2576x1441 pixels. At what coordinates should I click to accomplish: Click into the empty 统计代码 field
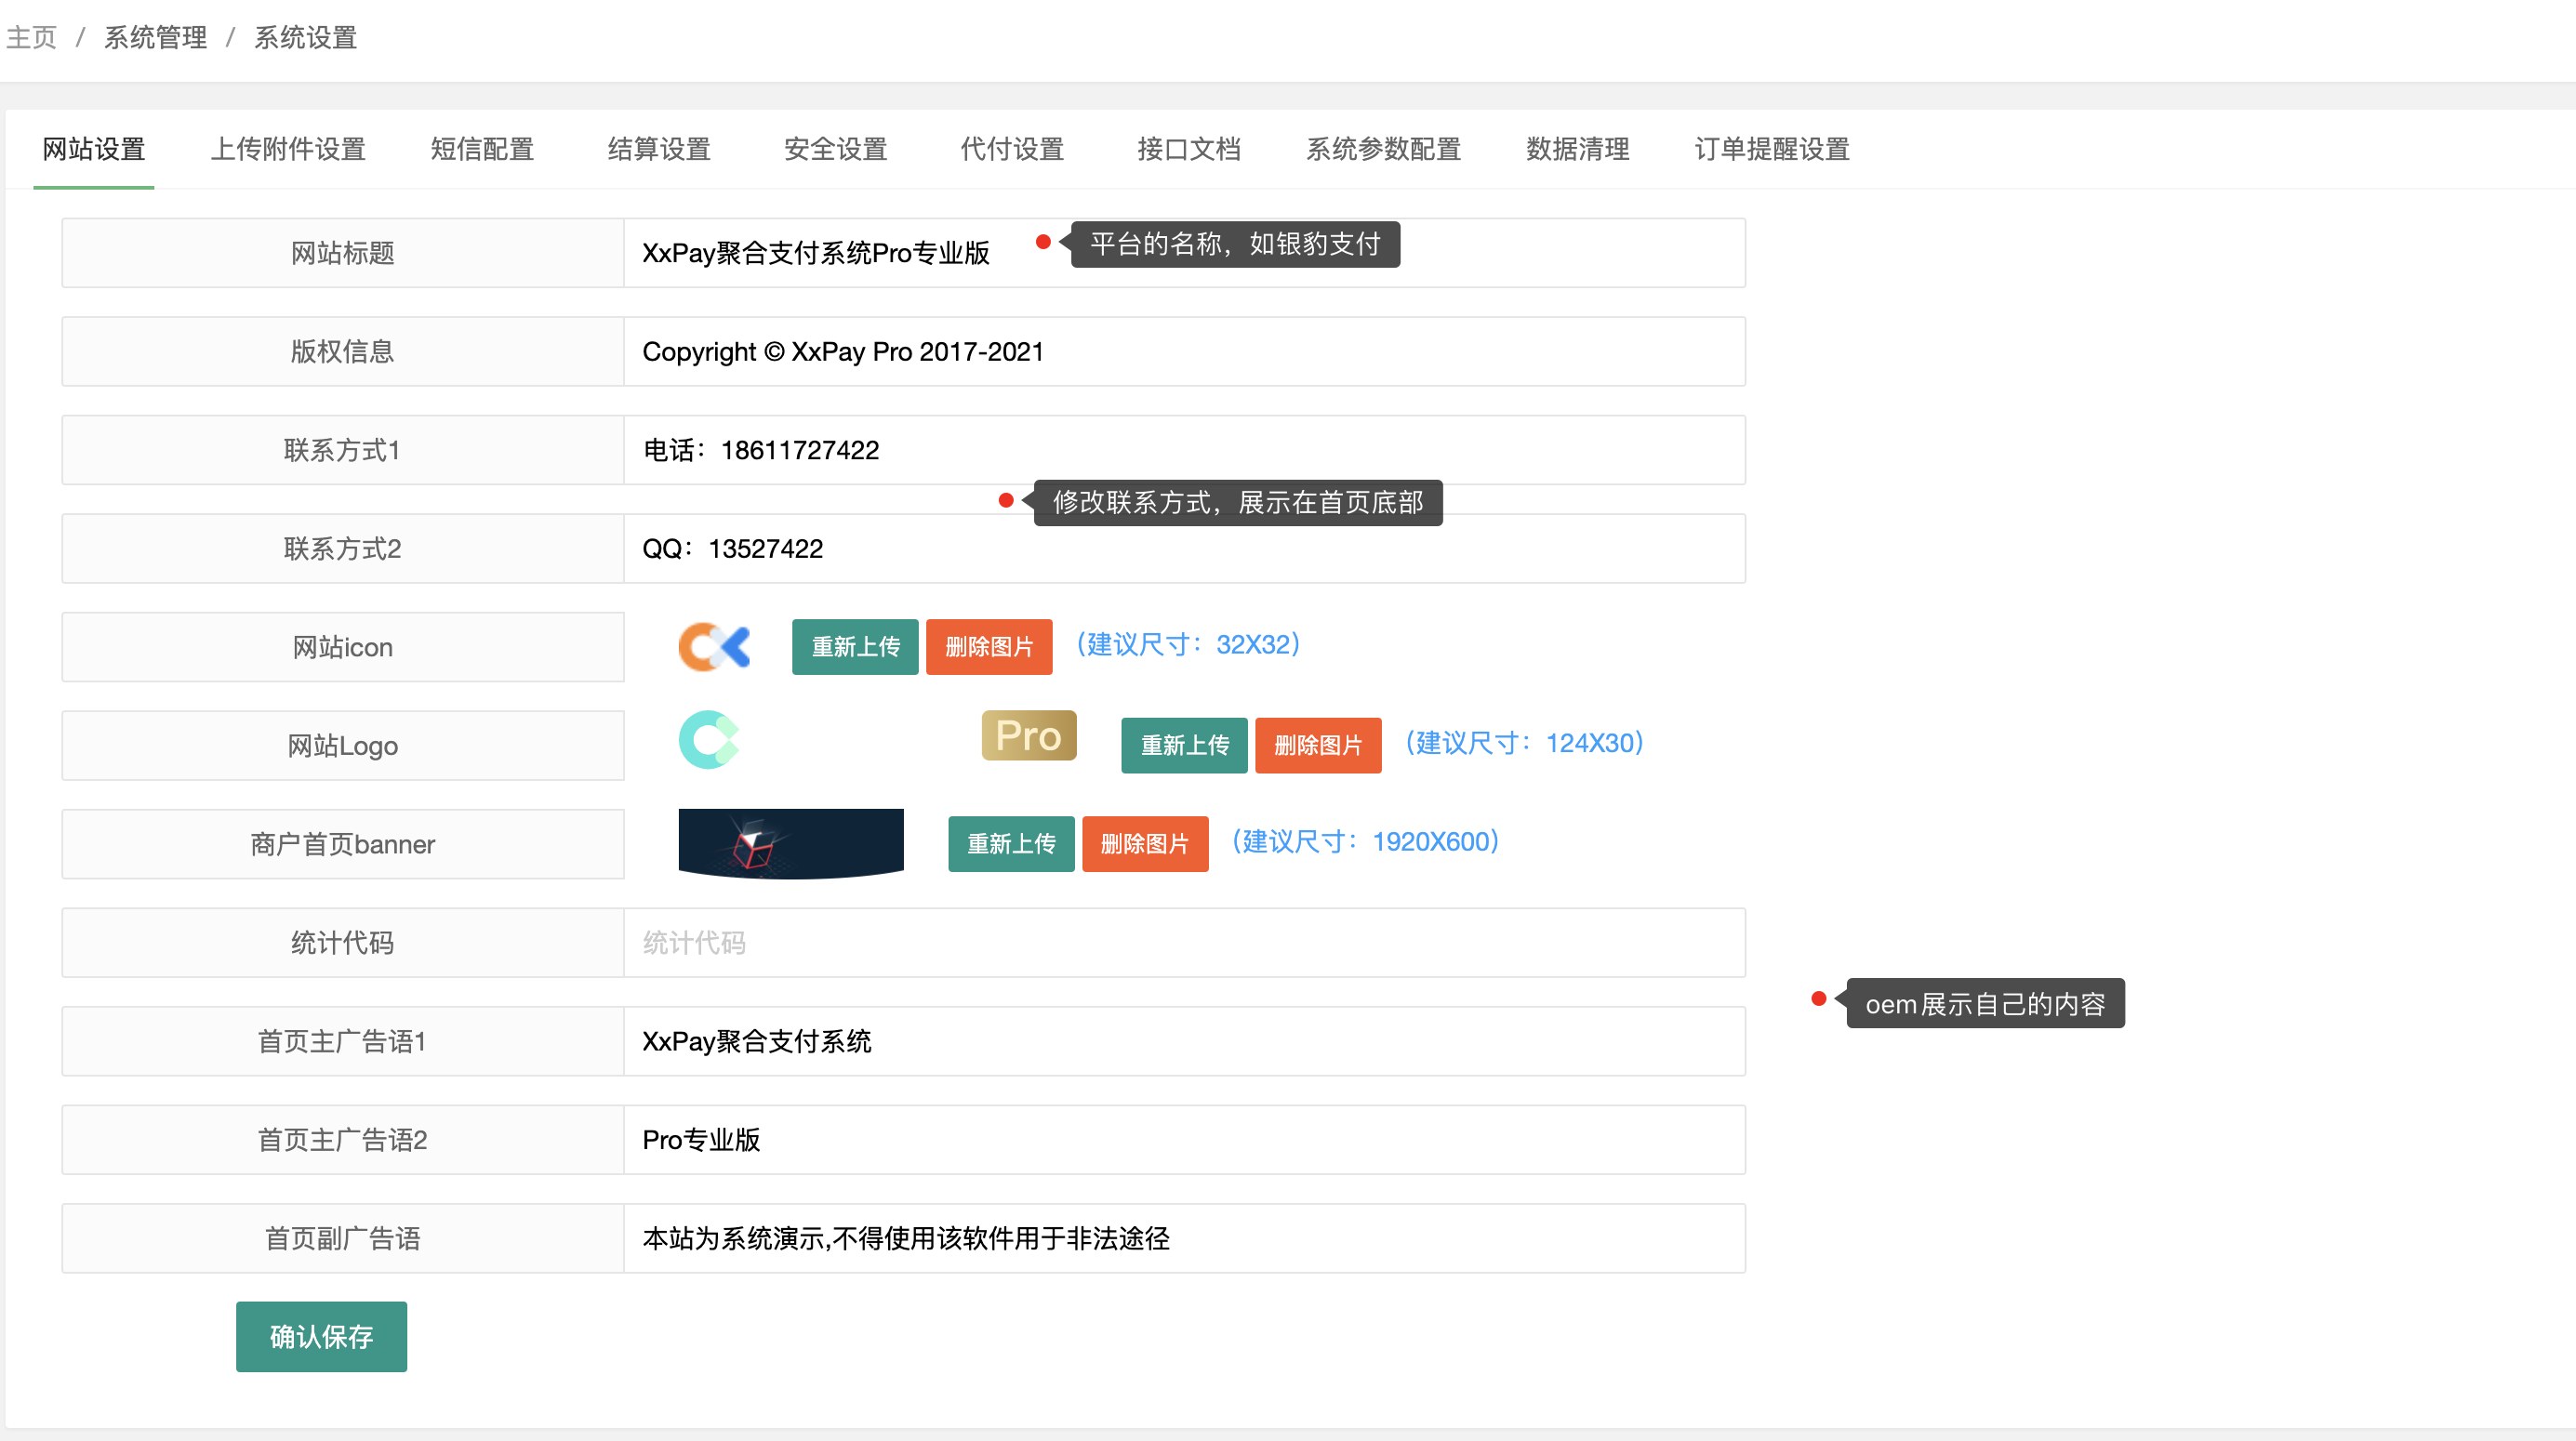(x=1184, y=942)
